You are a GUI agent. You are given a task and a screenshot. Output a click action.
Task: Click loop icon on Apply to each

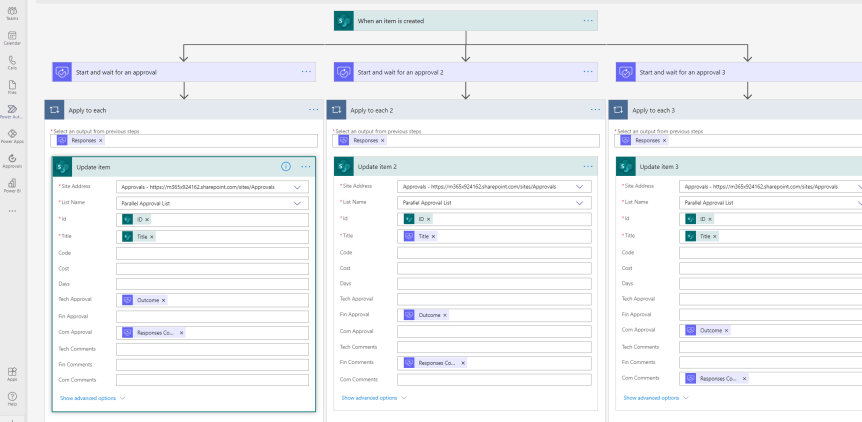(x=54, y=110)
